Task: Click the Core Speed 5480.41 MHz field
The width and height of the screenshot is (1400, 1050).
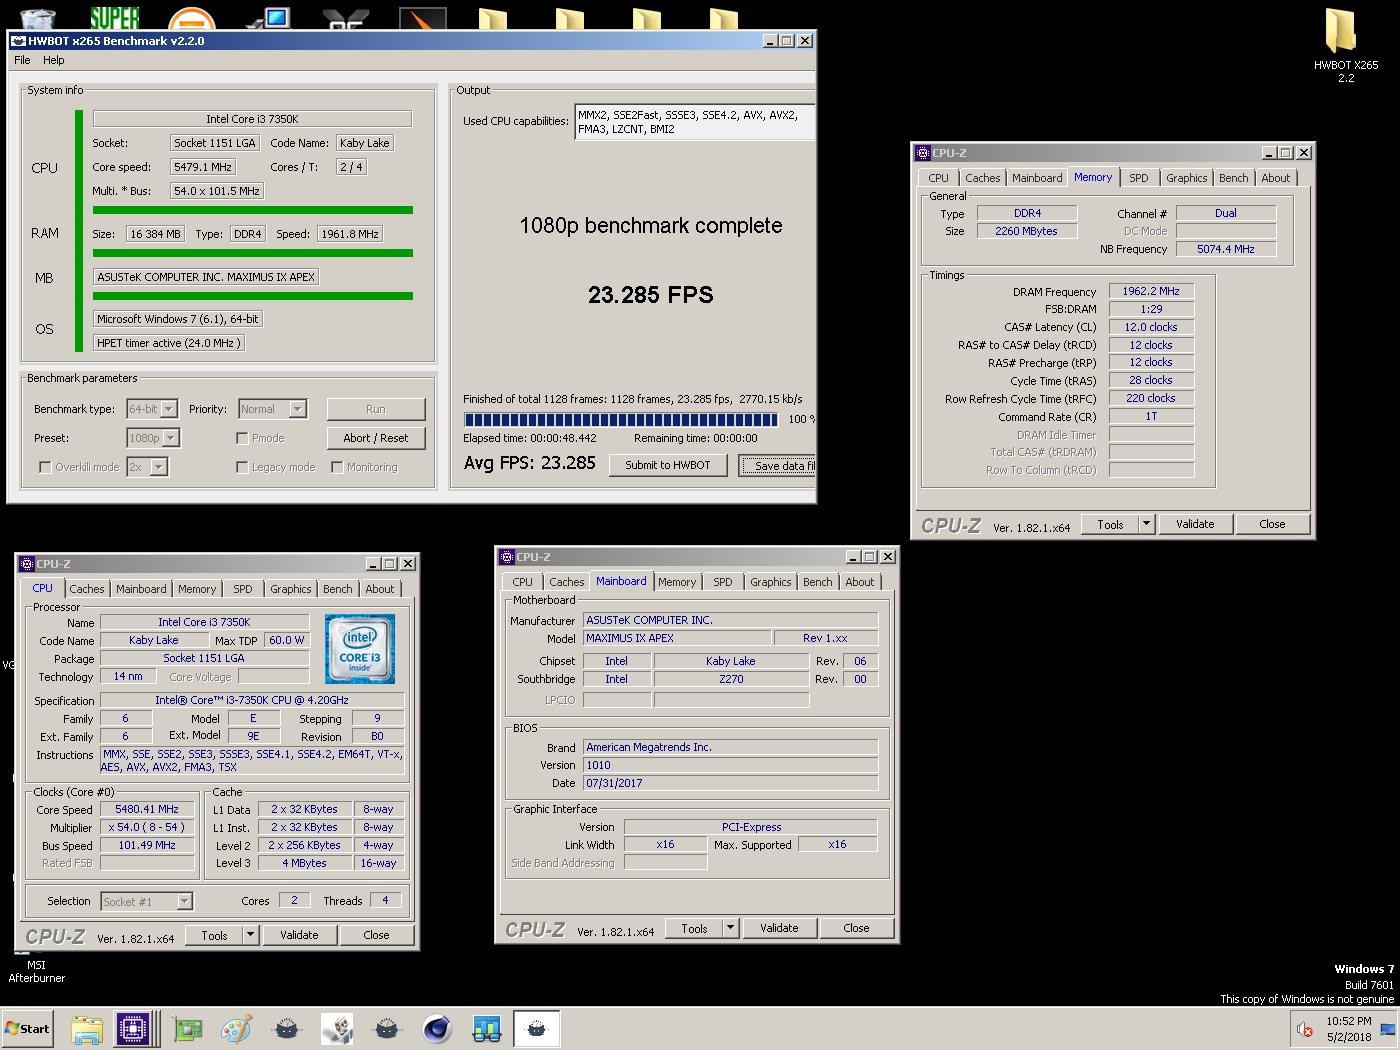Action: coord(147,809)
